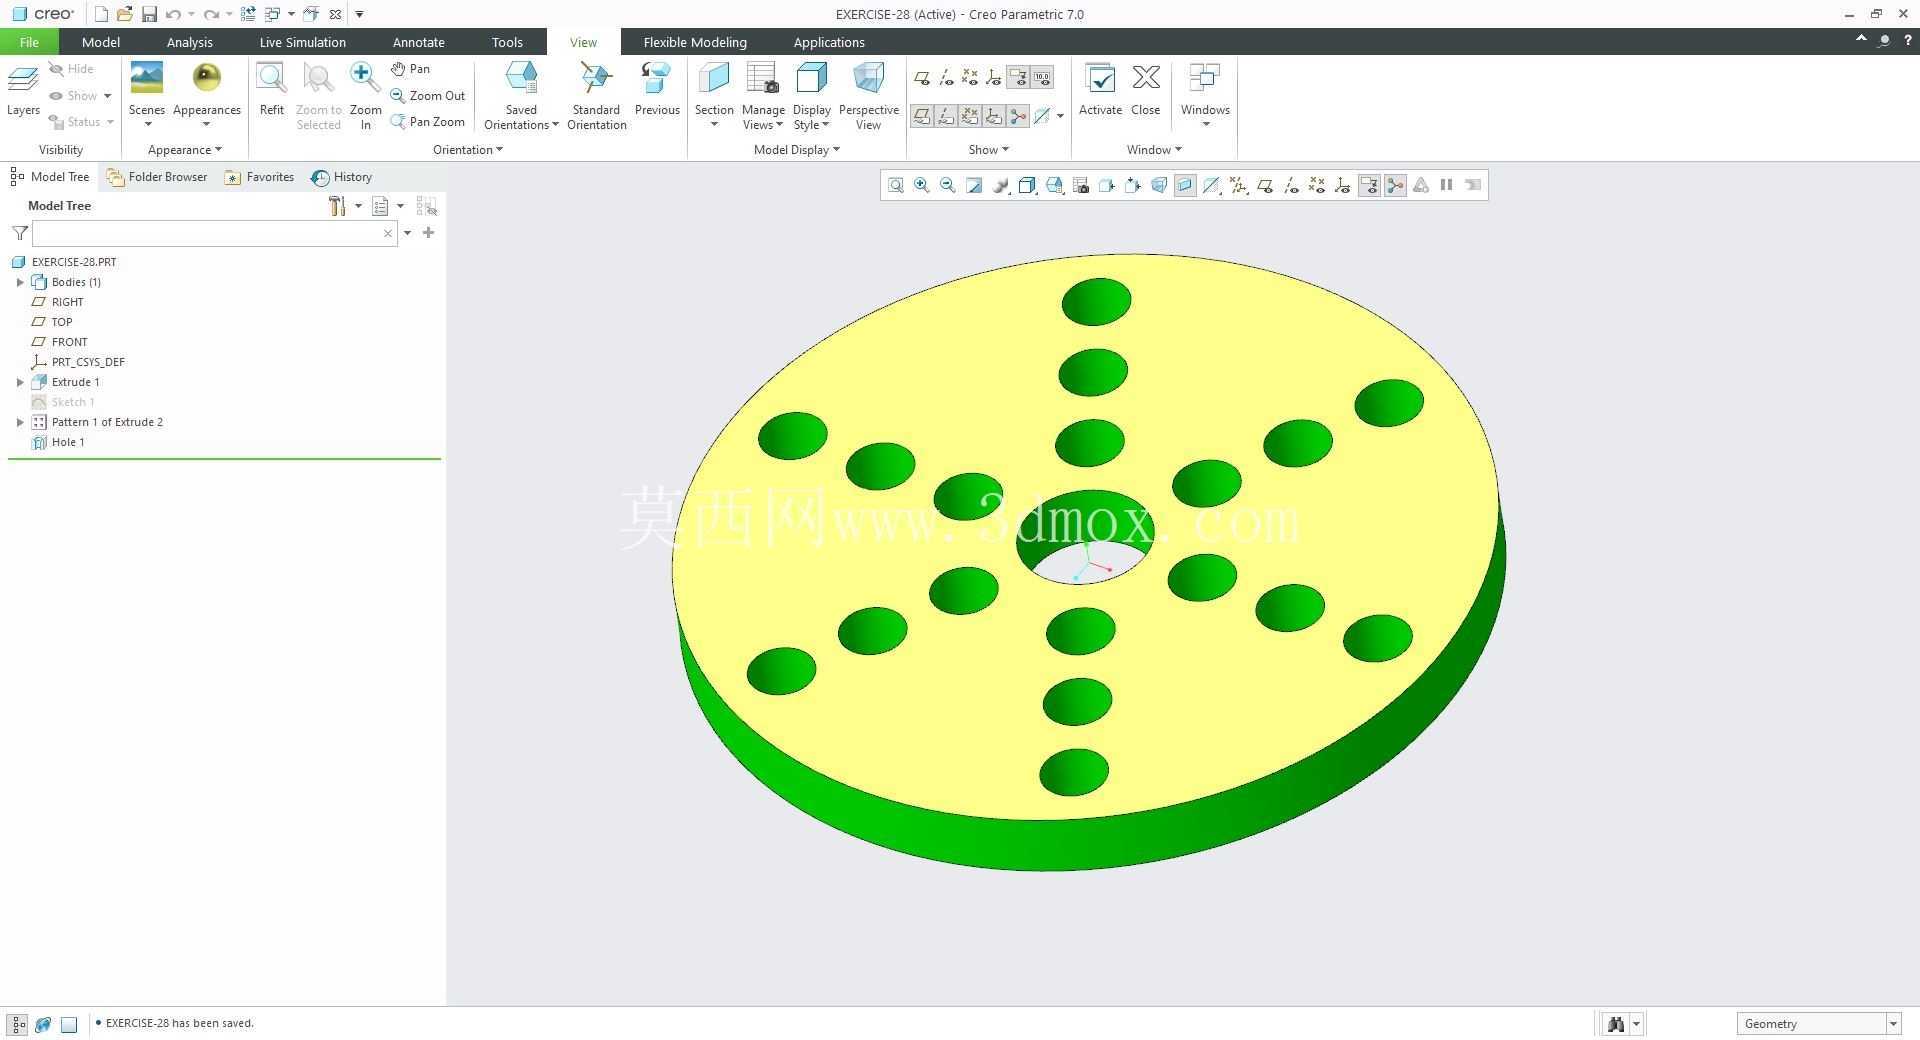Click the Zoom Out button
Screen dimensions: 1920x1040
click(x=427, y=96)
